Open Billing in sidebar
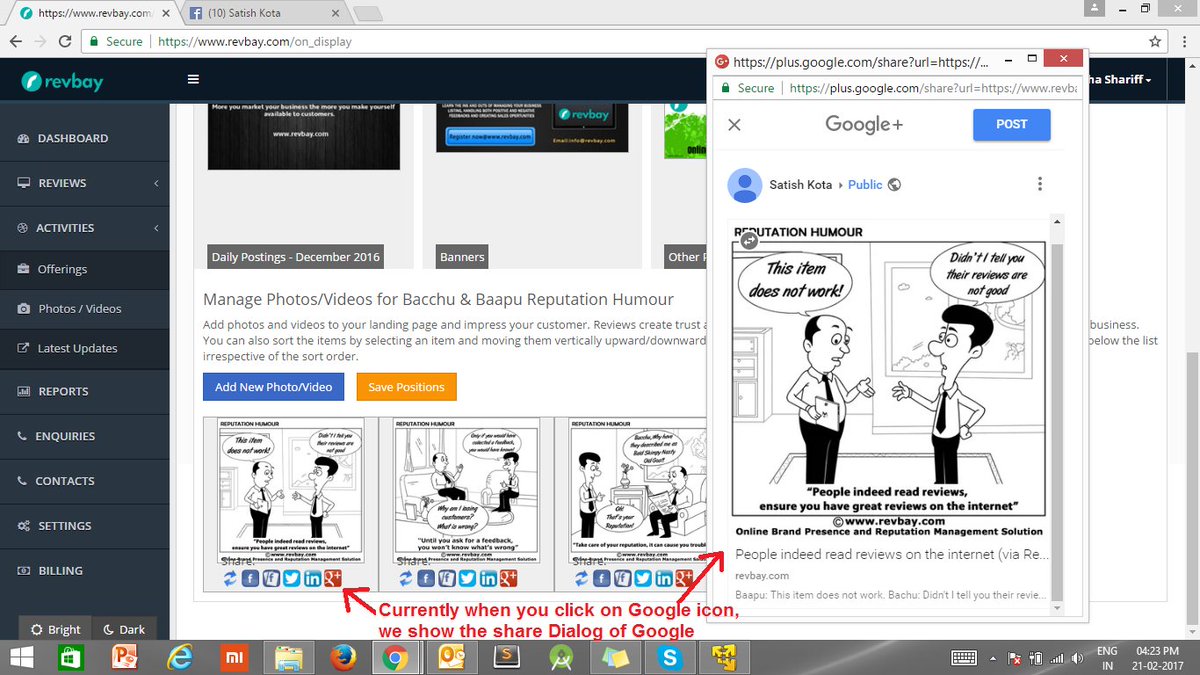Viewport: 1200px width, 675px height. [85, 571]
